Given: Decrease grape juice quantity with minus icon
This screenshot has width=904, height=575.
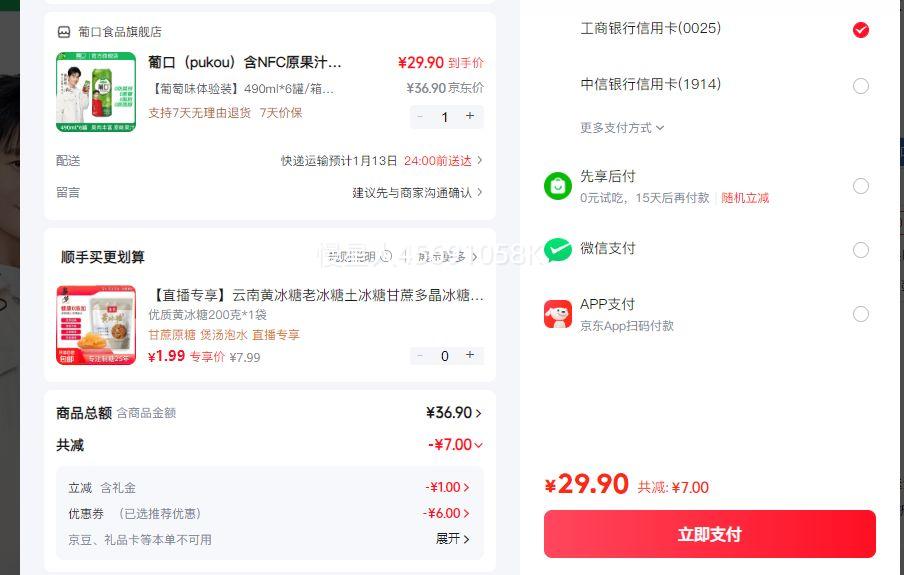Looking at the screenshot, I should (420, 117).
